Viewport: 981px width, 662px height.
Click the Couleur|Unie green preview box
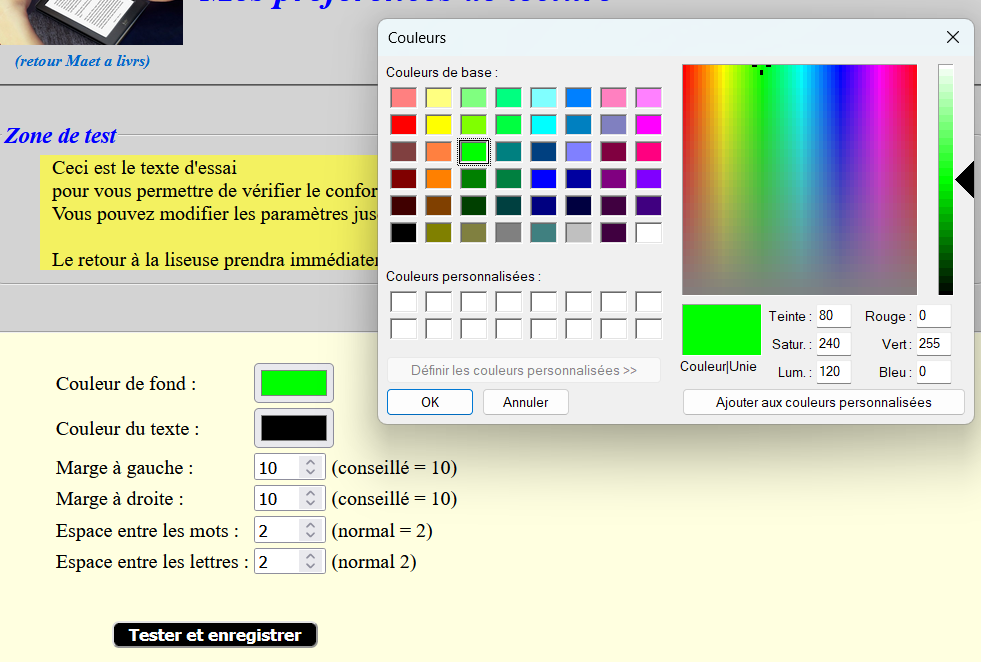721,330
